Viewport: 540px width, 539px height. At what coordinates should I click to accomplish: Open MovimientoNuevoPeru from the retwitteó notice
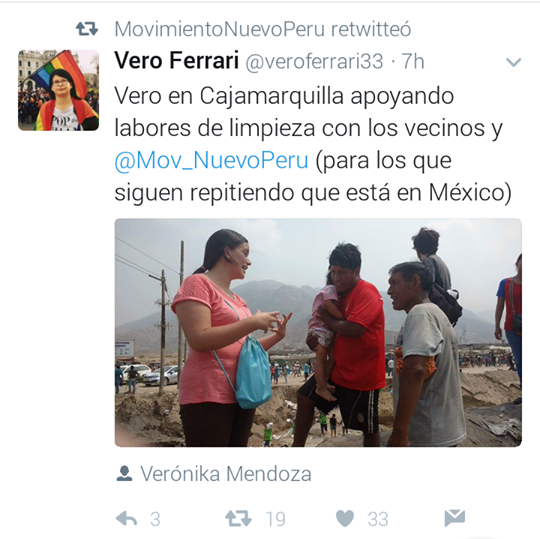(x=220, y=29)
